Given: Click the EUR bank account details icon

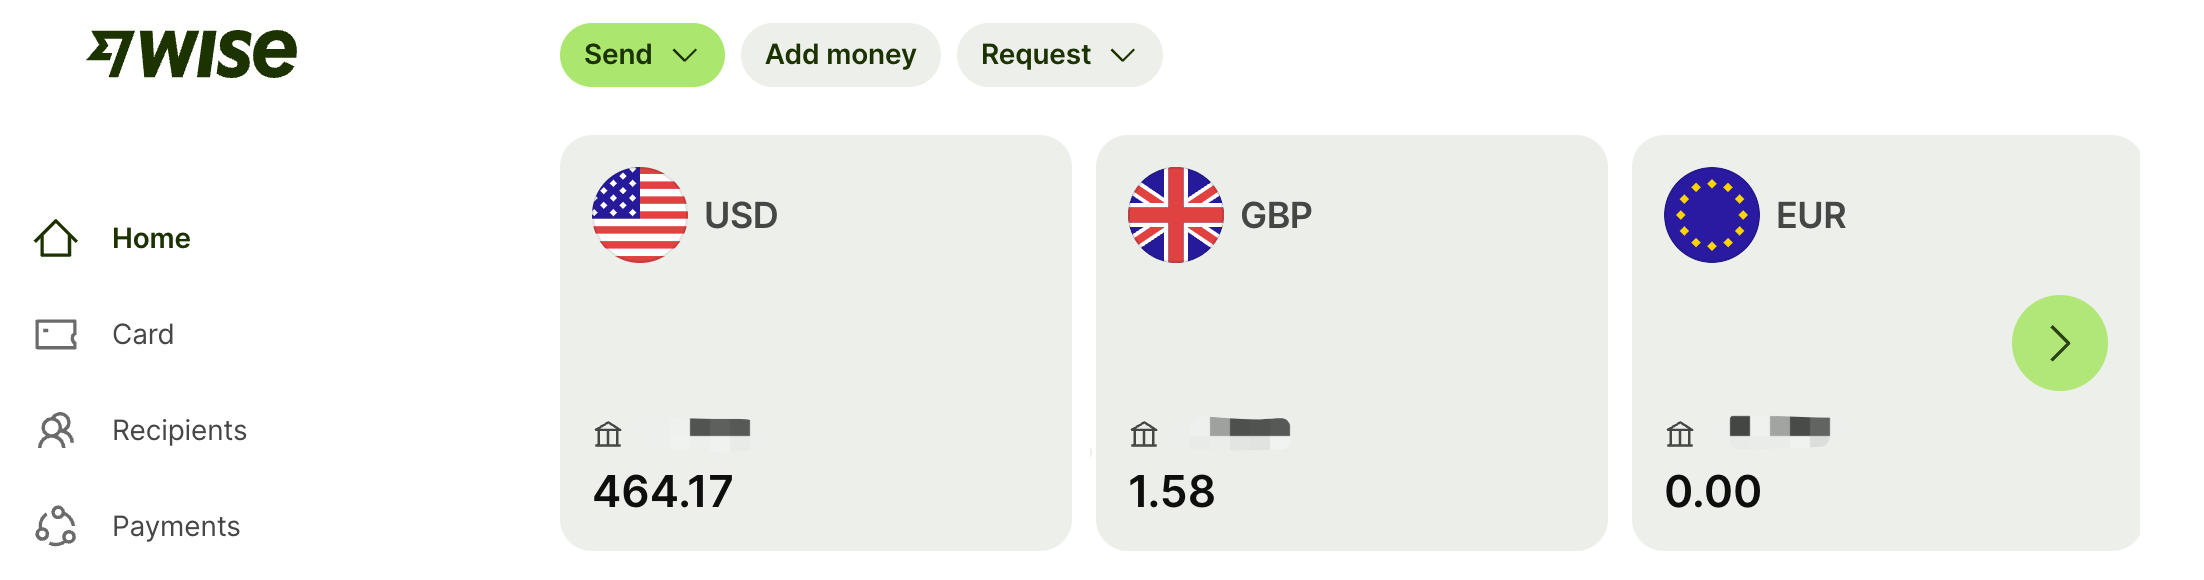Looking at the screenshot, I should point(1680,434).
